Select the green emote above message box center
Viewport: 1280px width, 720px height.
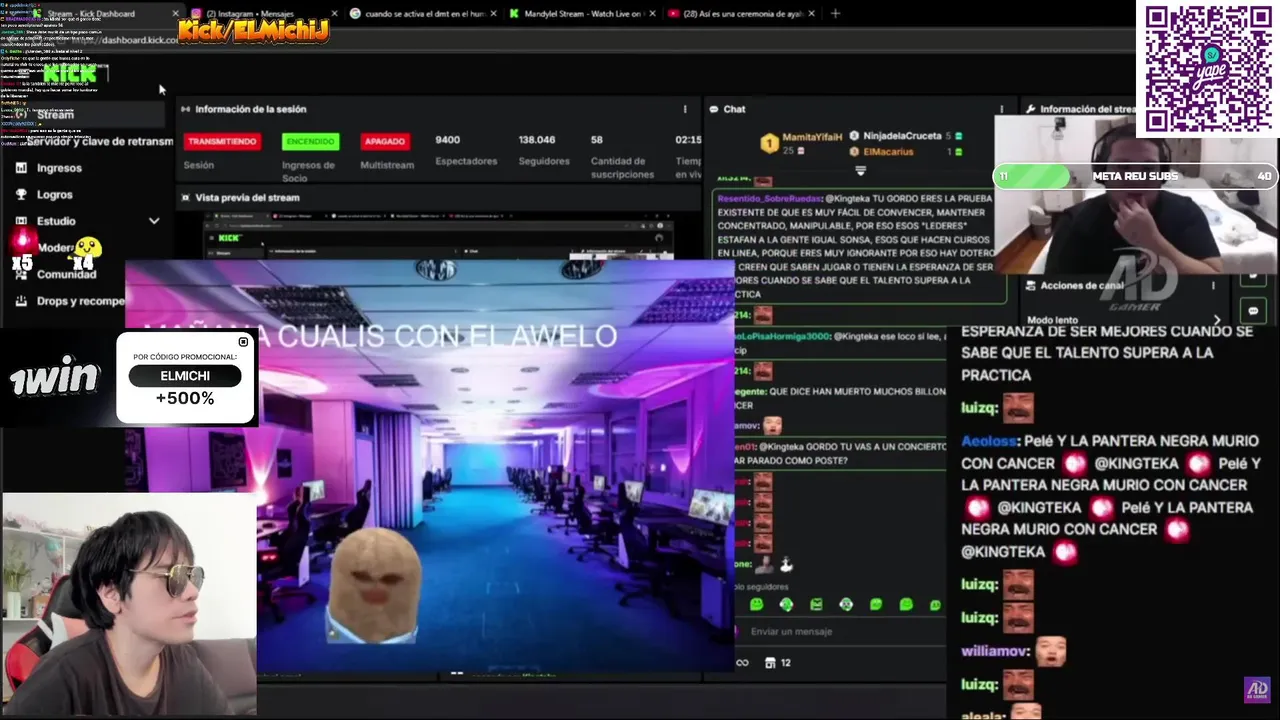point(846,604)
